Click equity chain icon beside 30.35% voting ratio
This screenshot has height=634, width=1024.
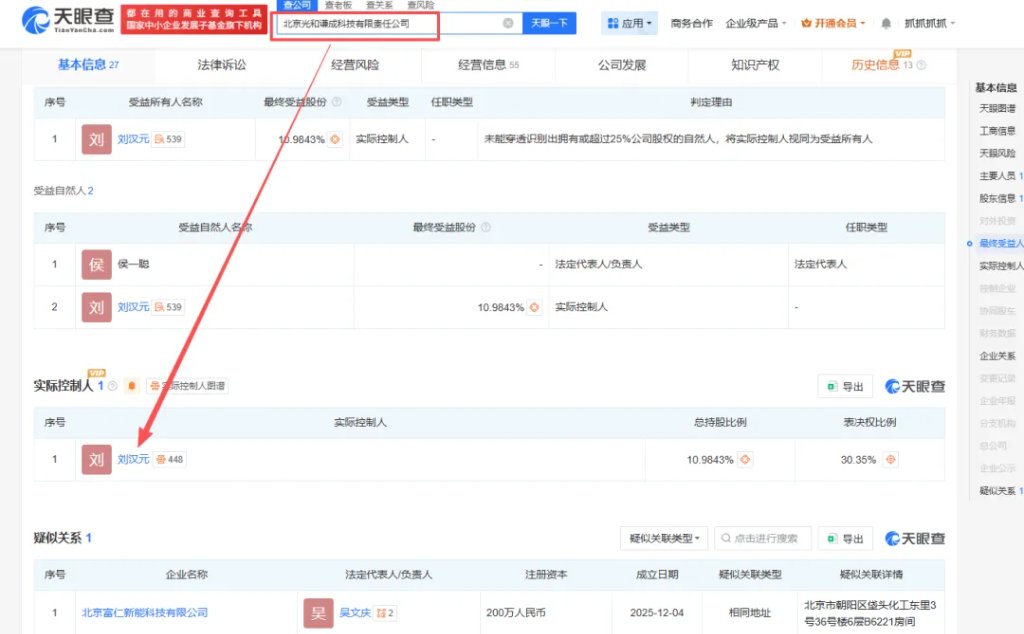(x=891, y=460)
